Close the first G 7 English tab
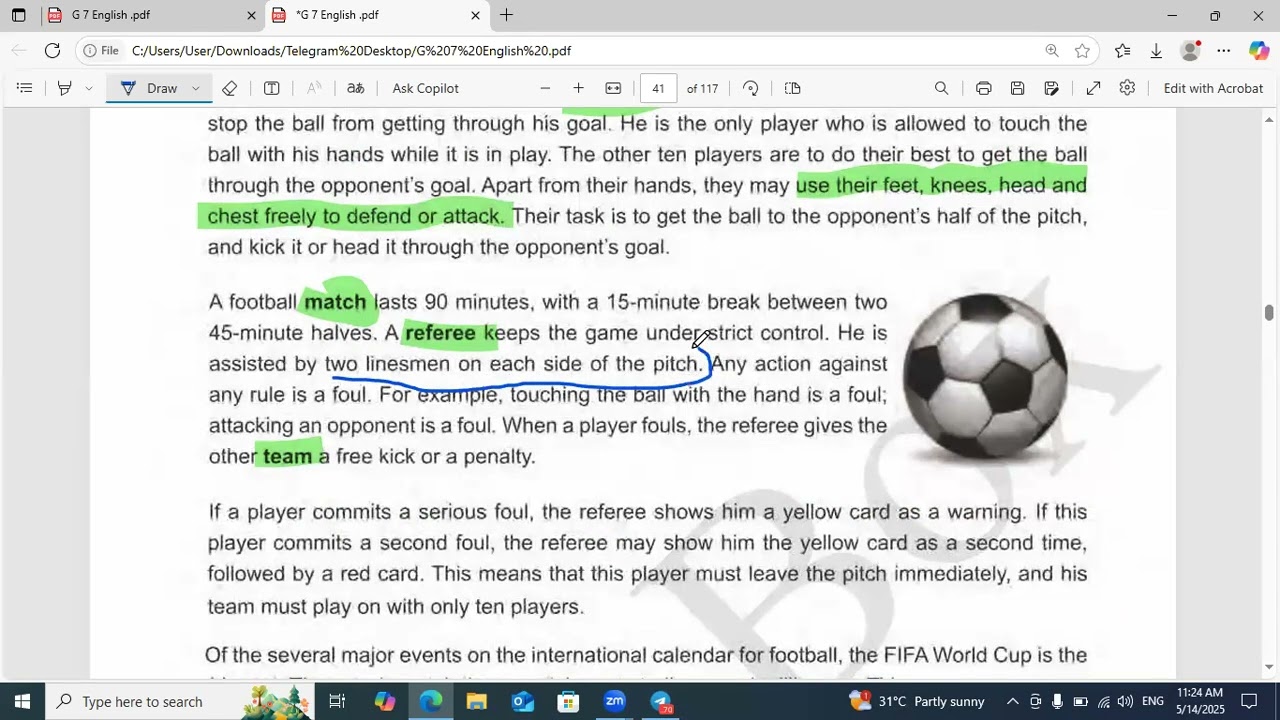 251,15
